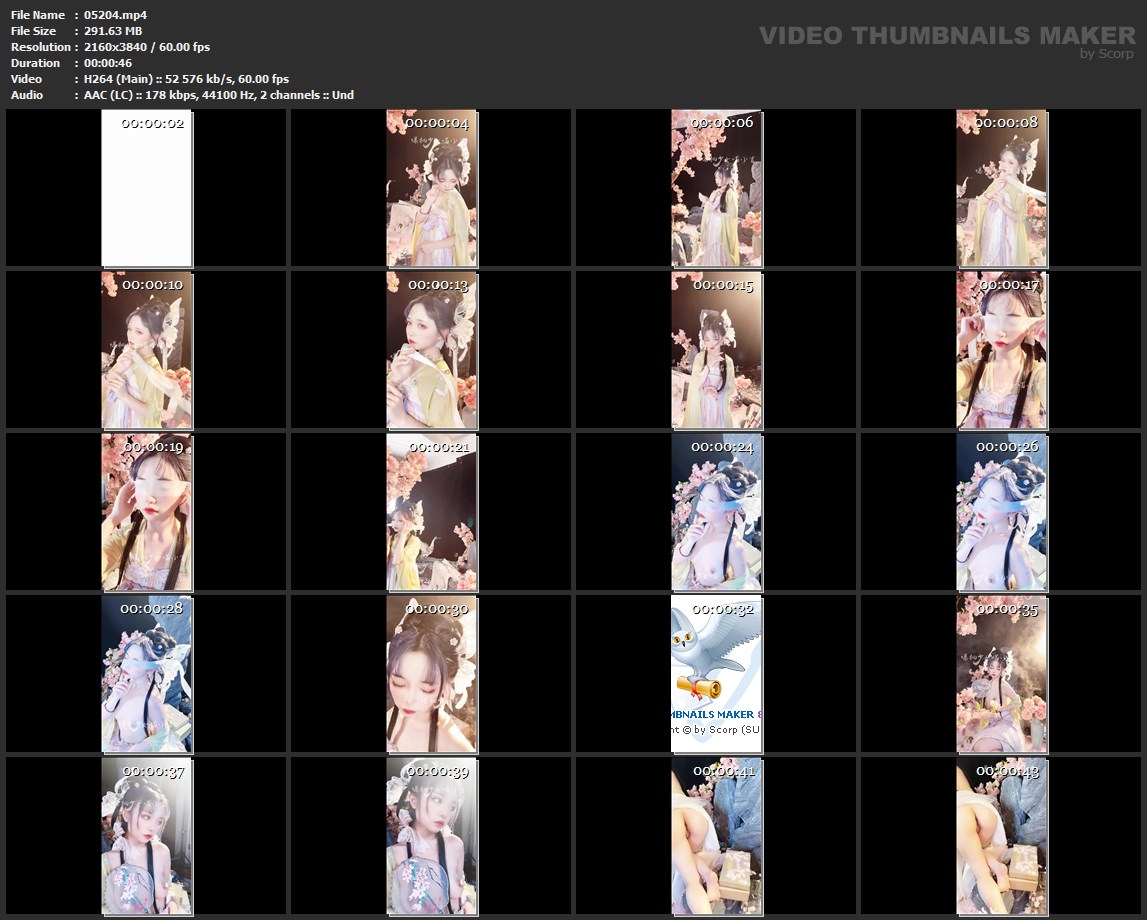Open the 00:00:06 frame thumbnail

point(716,188)
